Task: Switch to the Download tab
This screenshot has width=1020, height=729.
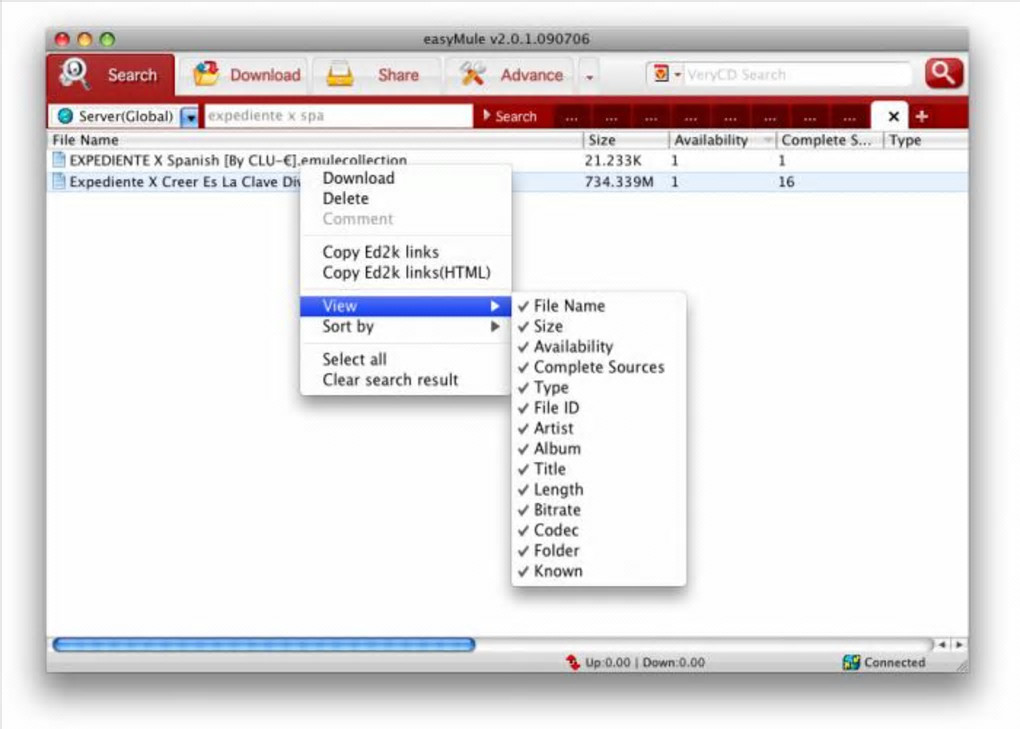Action: (246, 75)
